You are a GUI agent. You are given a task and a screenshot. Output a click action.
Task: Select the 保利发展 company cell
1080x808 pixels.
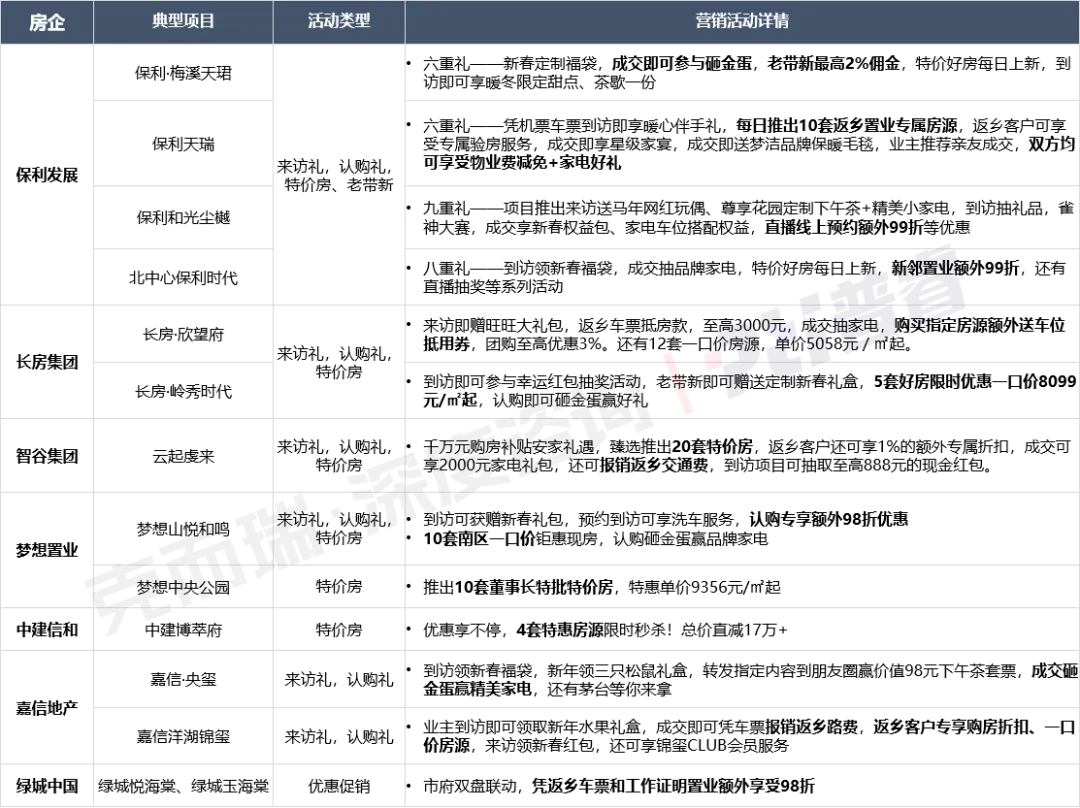click(47, 175)
